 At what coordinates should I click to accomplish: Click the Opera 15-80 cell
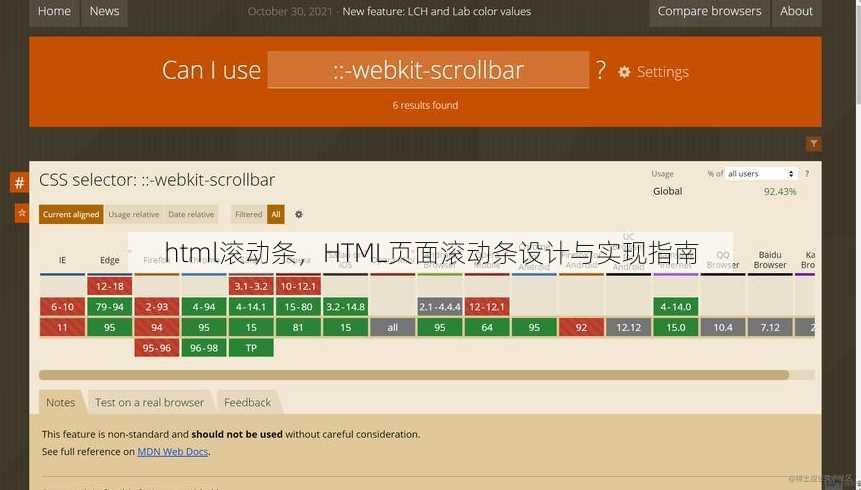click(298, 307)
